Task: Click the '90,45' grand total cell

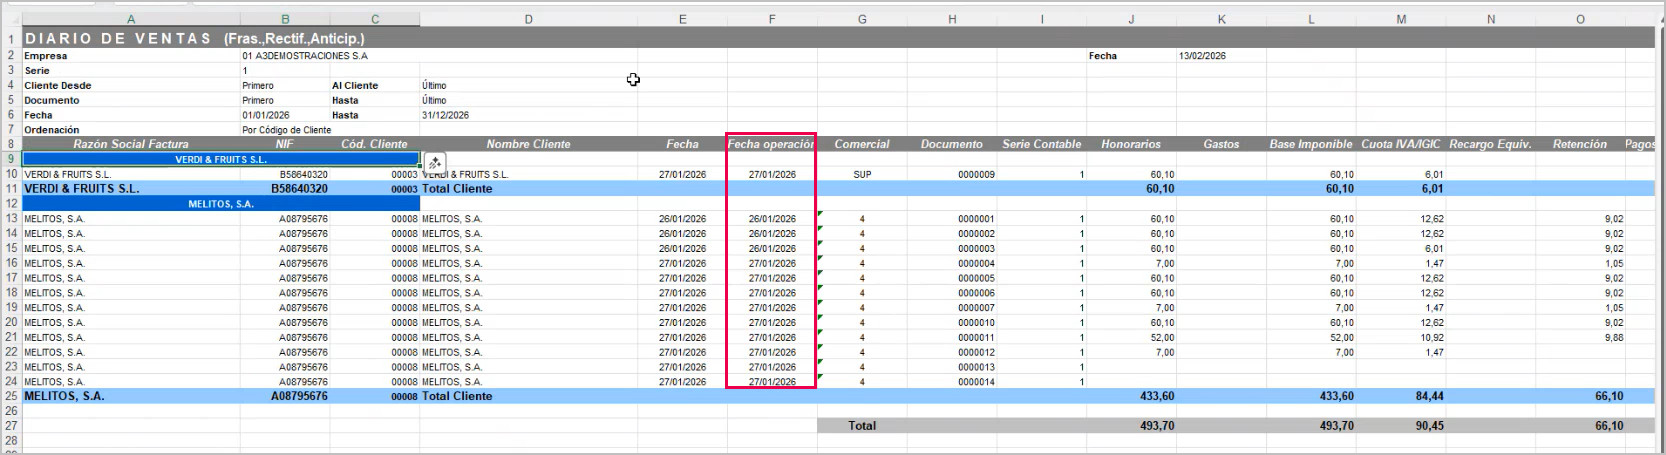Action: click(x=1401, y=426)
